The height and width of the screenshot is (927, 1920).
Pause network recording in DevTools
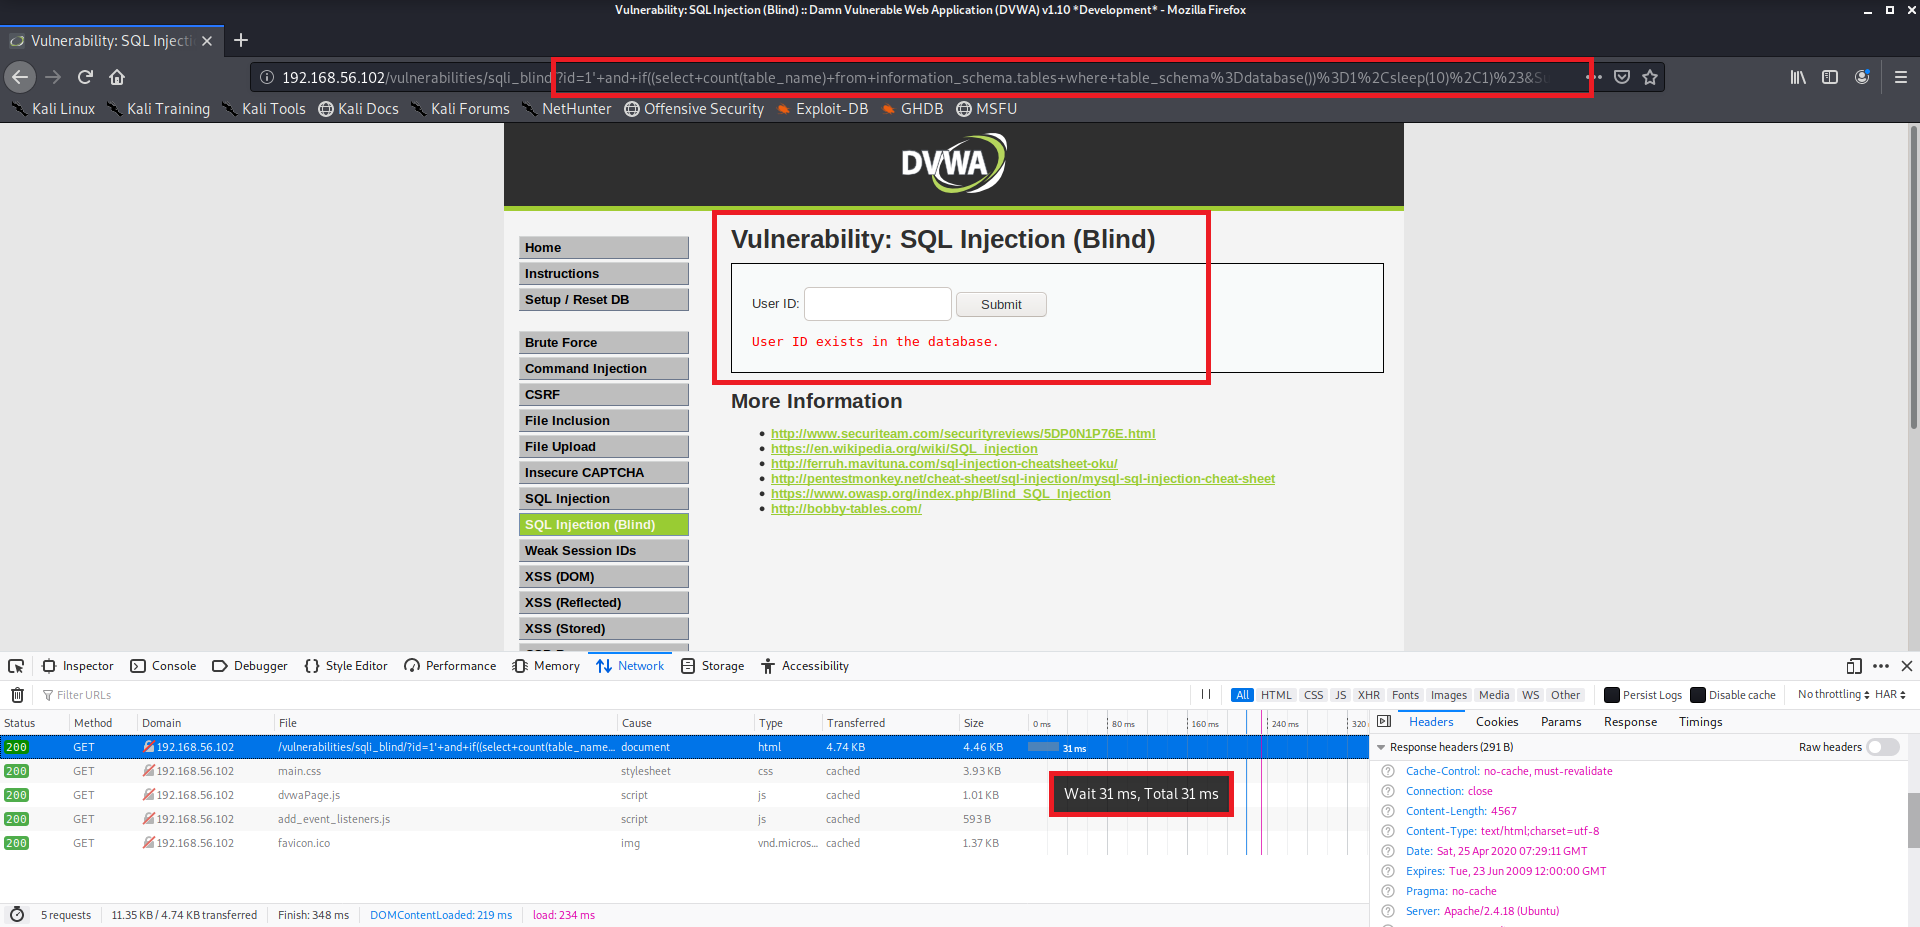(x=1206, y=695)
